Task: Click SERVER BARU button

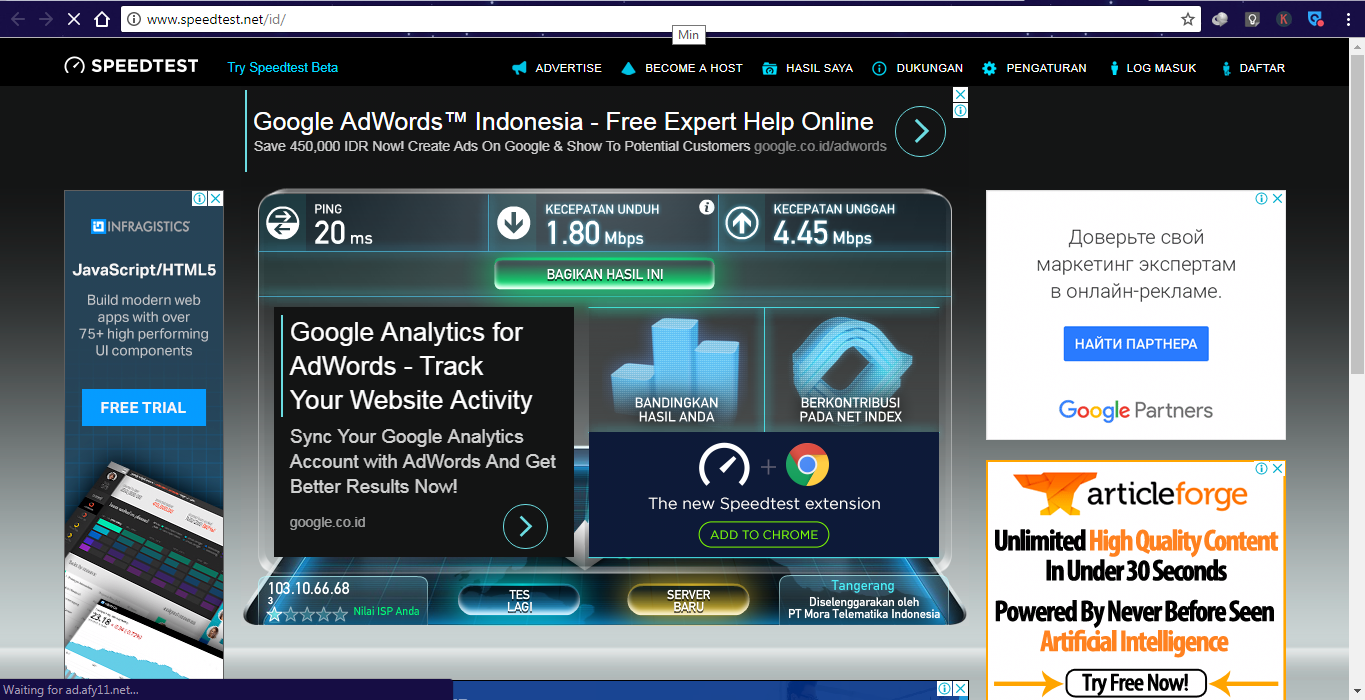Action: coord(688,600)
